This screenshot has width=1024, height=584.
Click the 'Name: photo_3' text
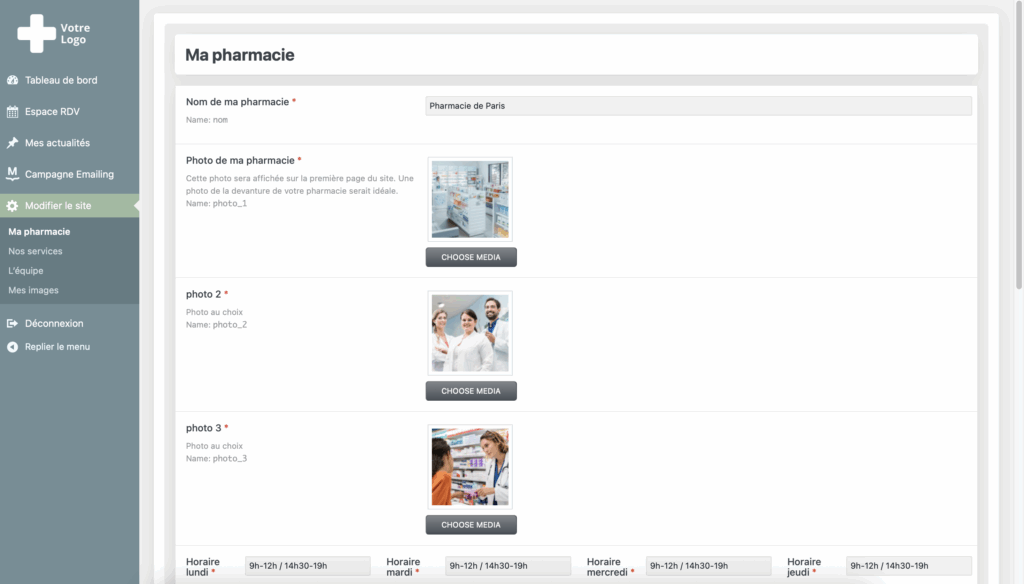click(x=216, y=459)
